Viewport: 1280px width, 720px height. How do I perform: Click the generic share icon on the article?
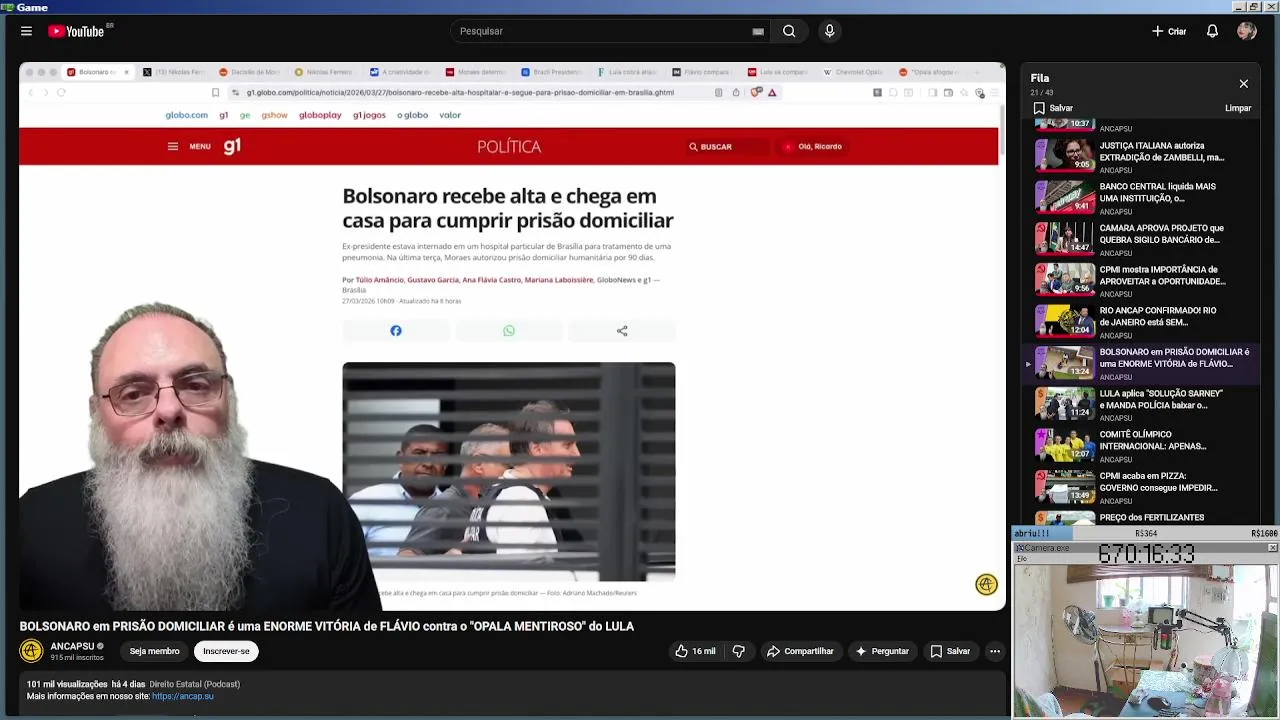tap(622, 331)
